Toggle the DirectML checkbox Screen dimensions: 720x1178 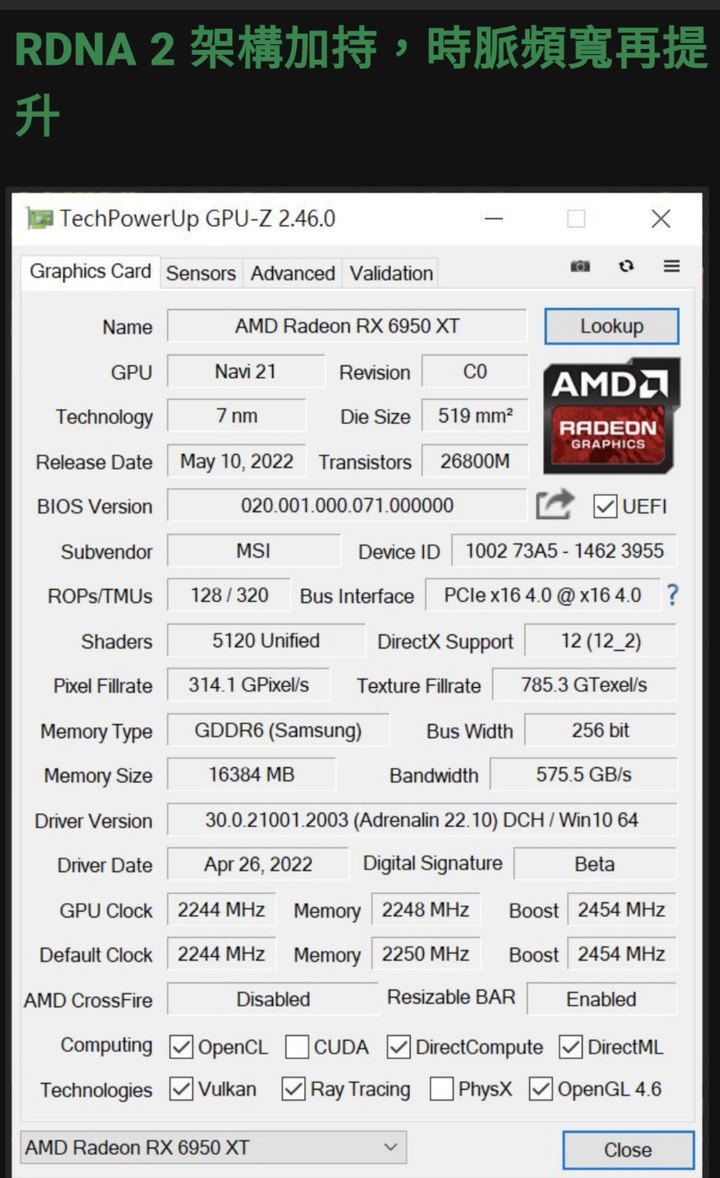(x=571, y=1047)
